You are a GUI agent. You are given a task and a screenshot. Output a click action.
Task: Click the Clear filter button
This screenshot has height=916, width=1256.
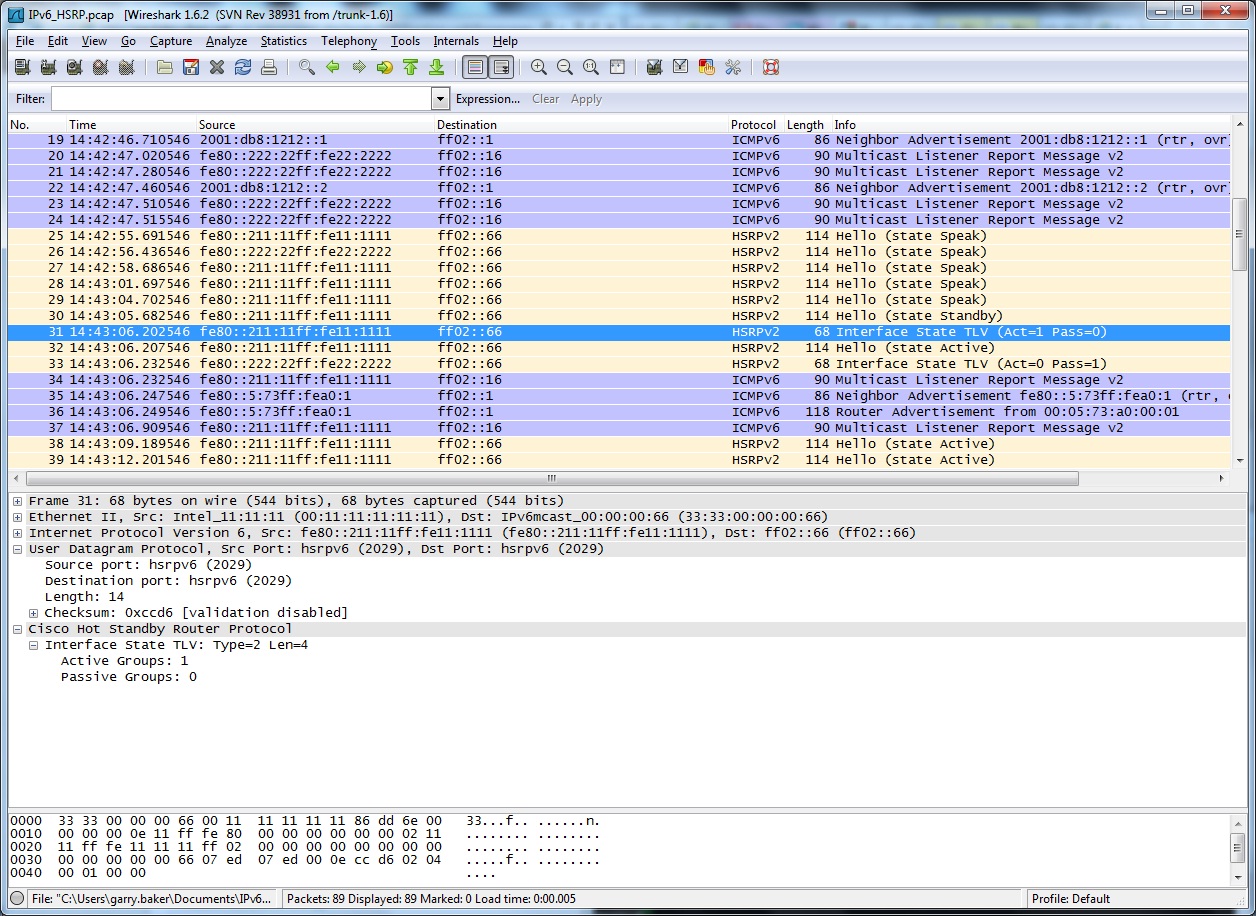coord(546,99)
